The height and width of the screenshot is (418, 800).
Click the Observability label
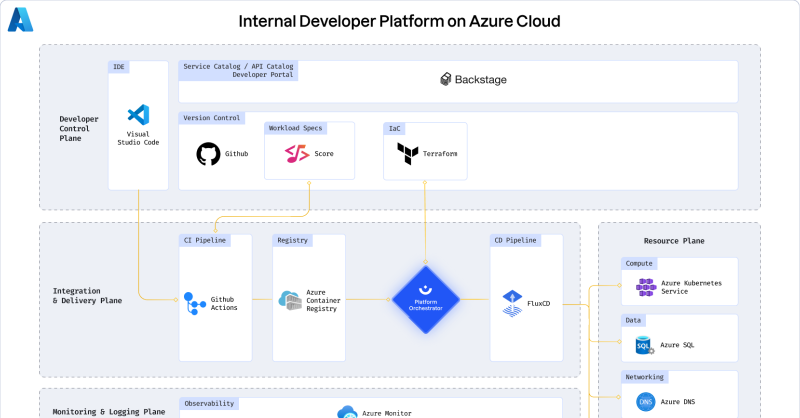(x=209, y=404)
